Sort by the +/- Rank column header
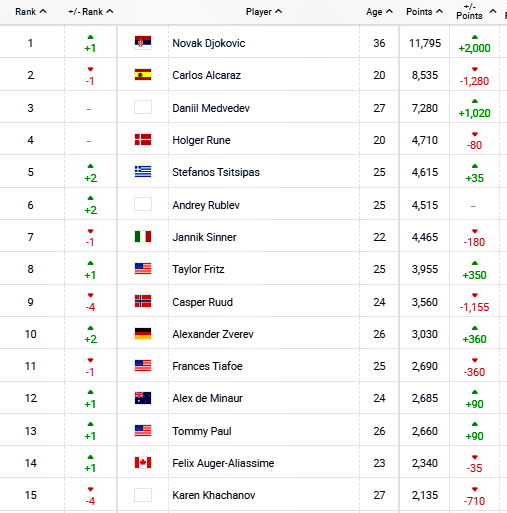The image size is (507, 513). point(91,12)
